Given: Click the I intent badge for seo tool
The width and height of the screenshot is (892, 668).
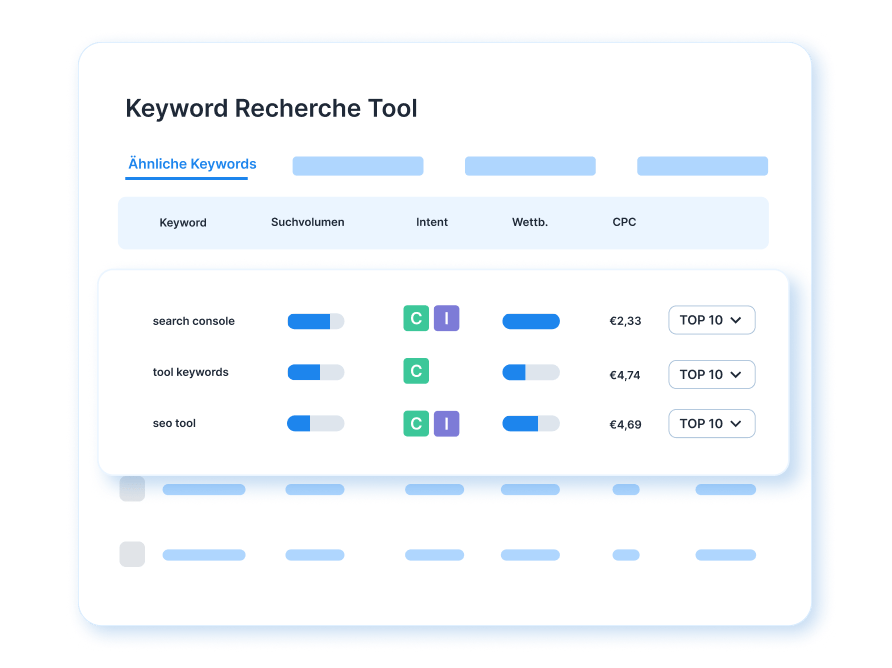Looking at the screenshot, I should coord(447,423).
